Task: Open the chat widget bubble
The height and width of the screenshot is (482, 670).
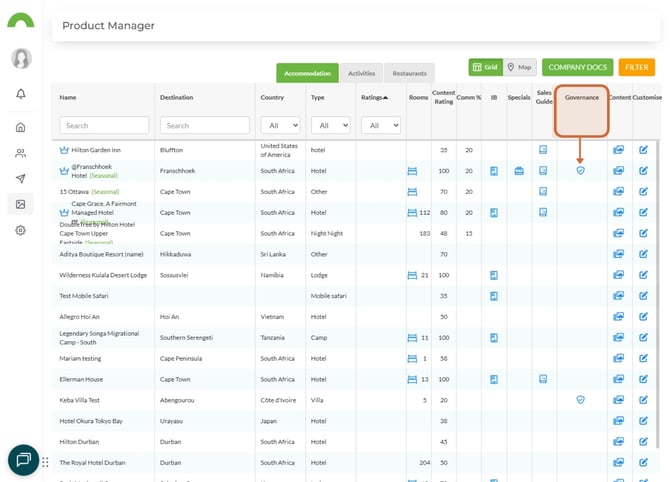Action: 24,460
